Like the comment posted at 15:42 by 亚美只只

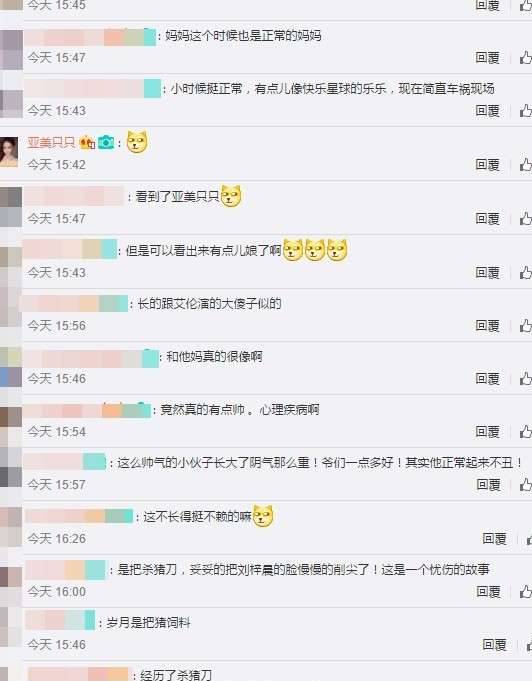coord(526,165)
